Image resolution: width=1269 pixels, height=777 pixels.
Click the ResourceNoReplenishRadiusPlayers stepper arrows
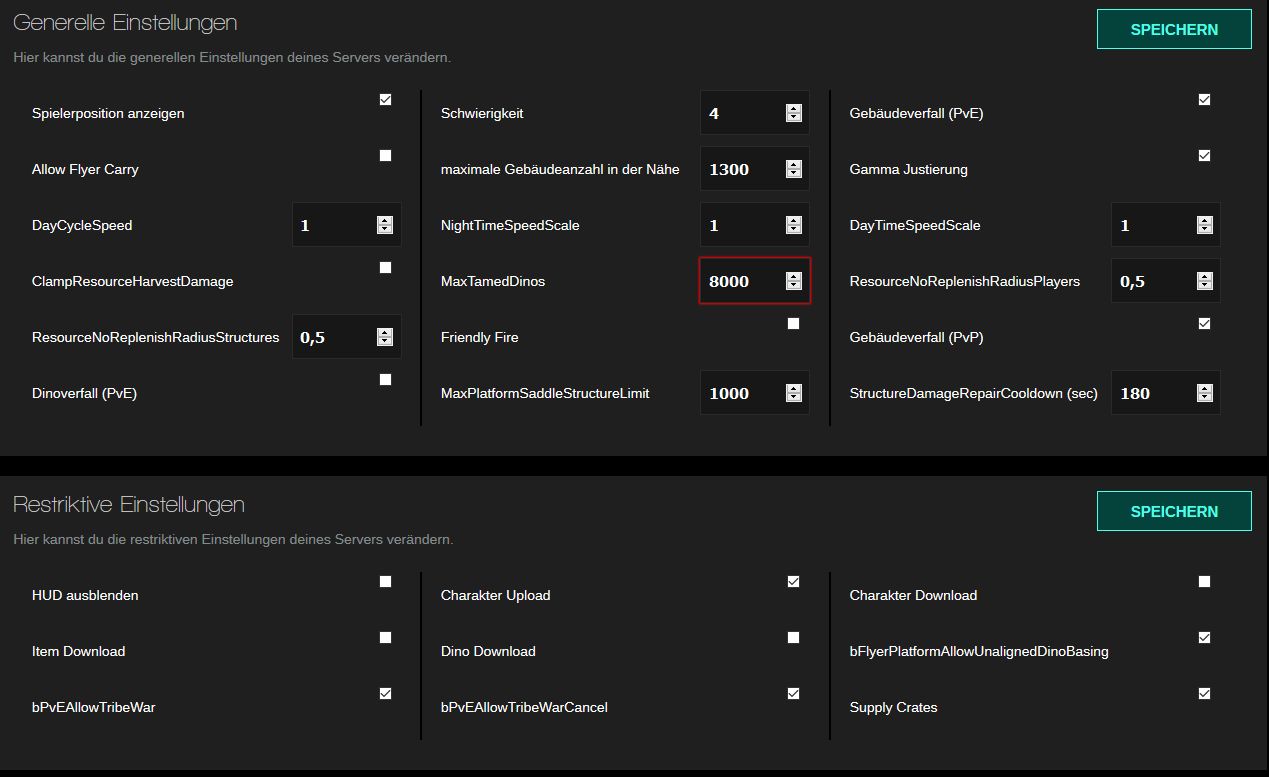tap(1204, 281)
